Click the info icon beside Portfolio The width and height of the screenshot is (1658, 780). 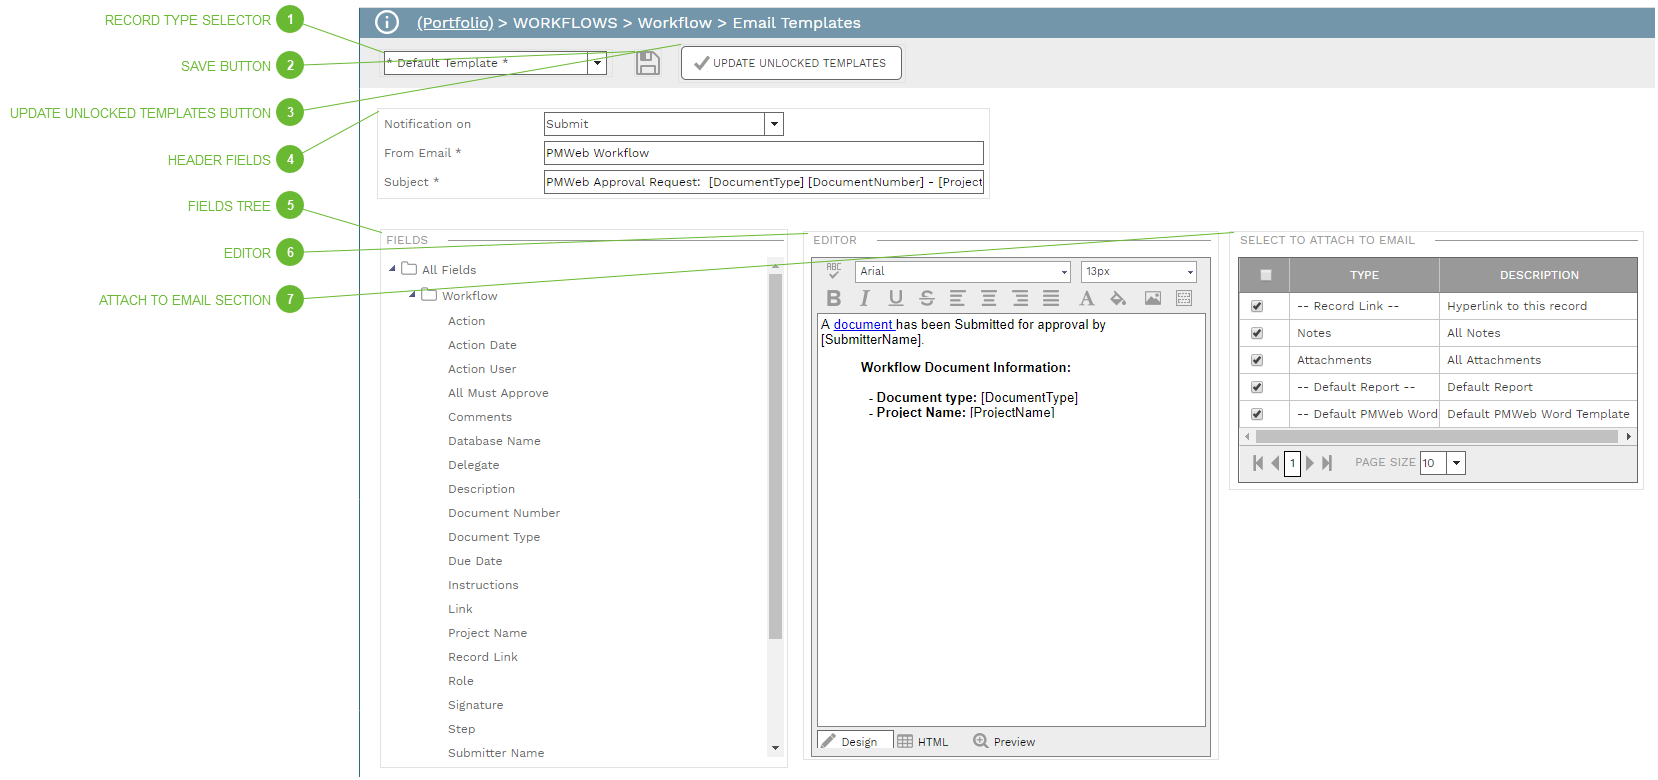click(x=387, y=23)
